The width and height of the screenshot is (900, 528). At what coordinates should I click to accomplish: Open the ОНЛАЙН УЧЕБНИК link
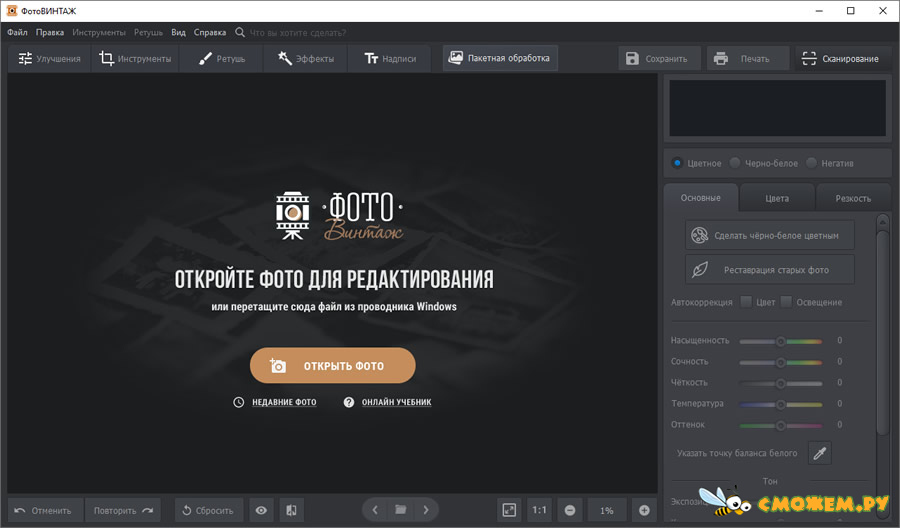tap(396, 402)
